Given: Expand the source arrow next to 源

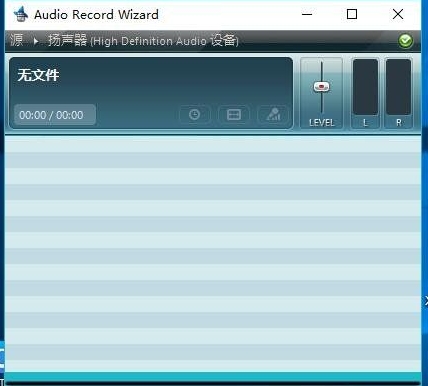Looking at the screenshot, I should point(36,41).
